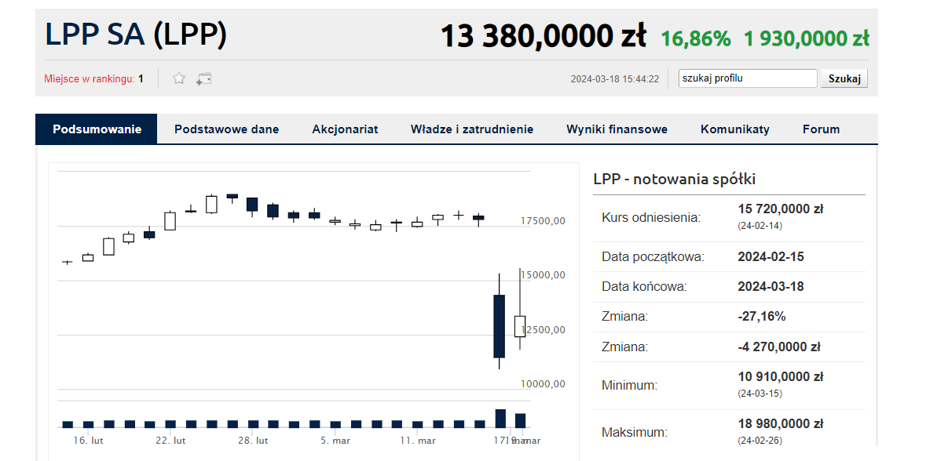Click the 16. lut date label

[x=88, y=440]
